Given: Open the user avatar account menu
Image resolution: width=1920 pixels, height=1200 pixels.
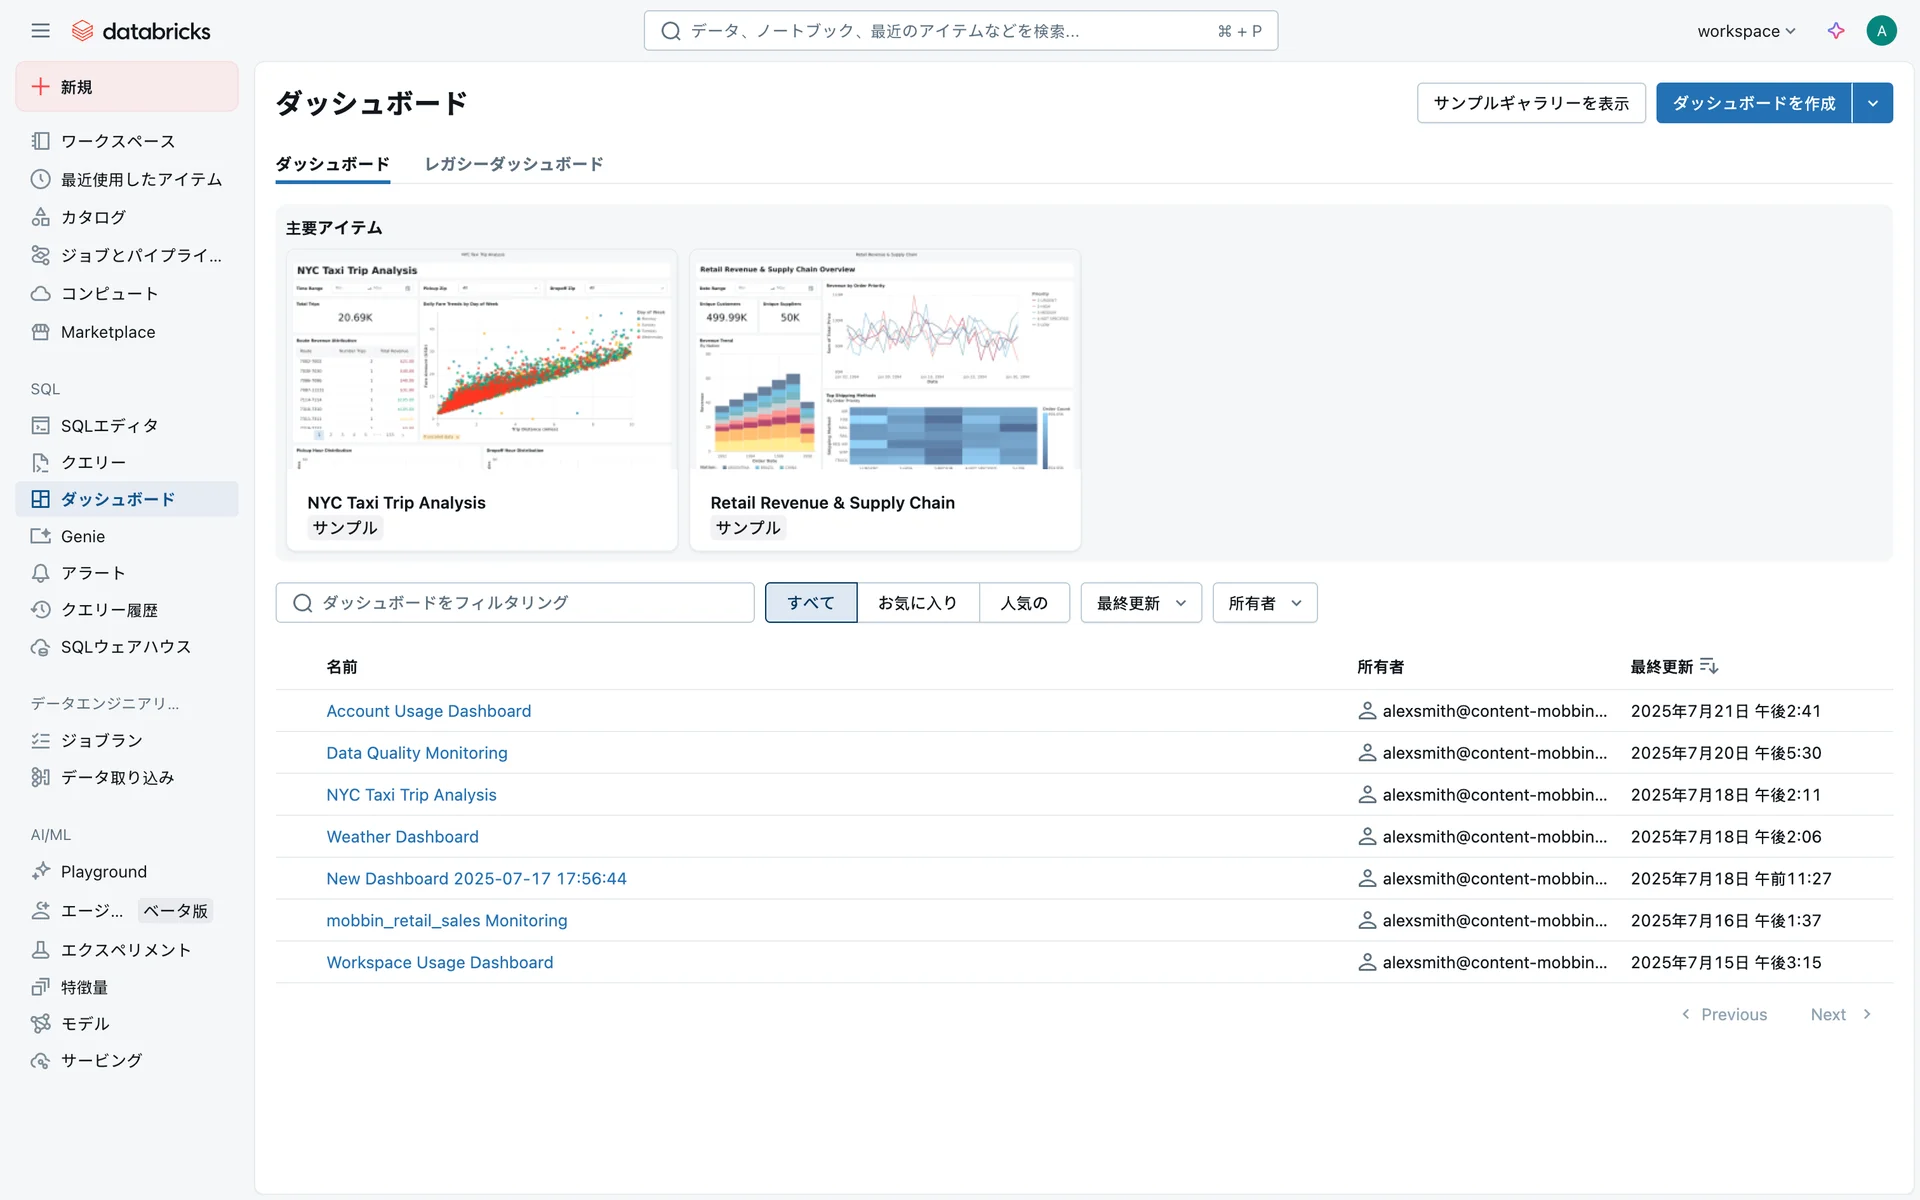Looking at the screenshot, I should tap(1881, 31).
